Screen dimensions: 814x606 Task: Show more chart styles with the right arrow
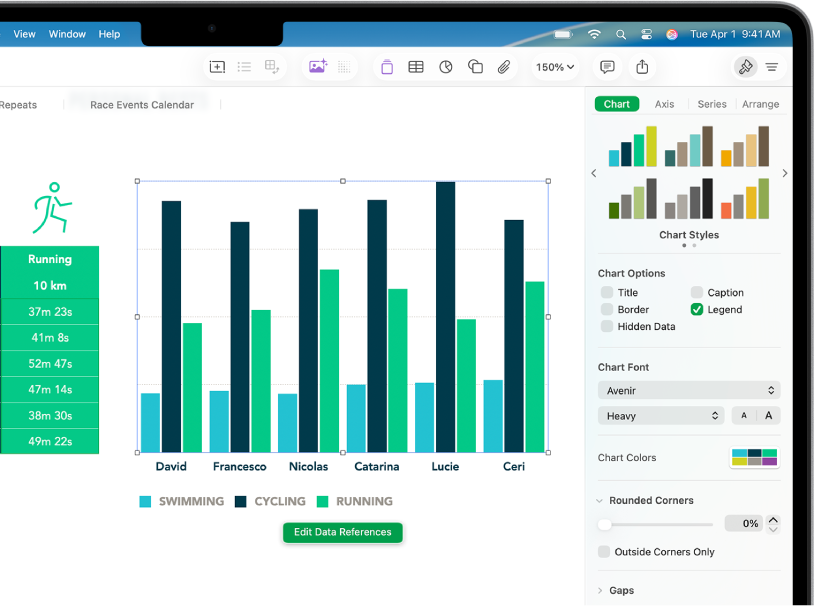click(786, 173)
